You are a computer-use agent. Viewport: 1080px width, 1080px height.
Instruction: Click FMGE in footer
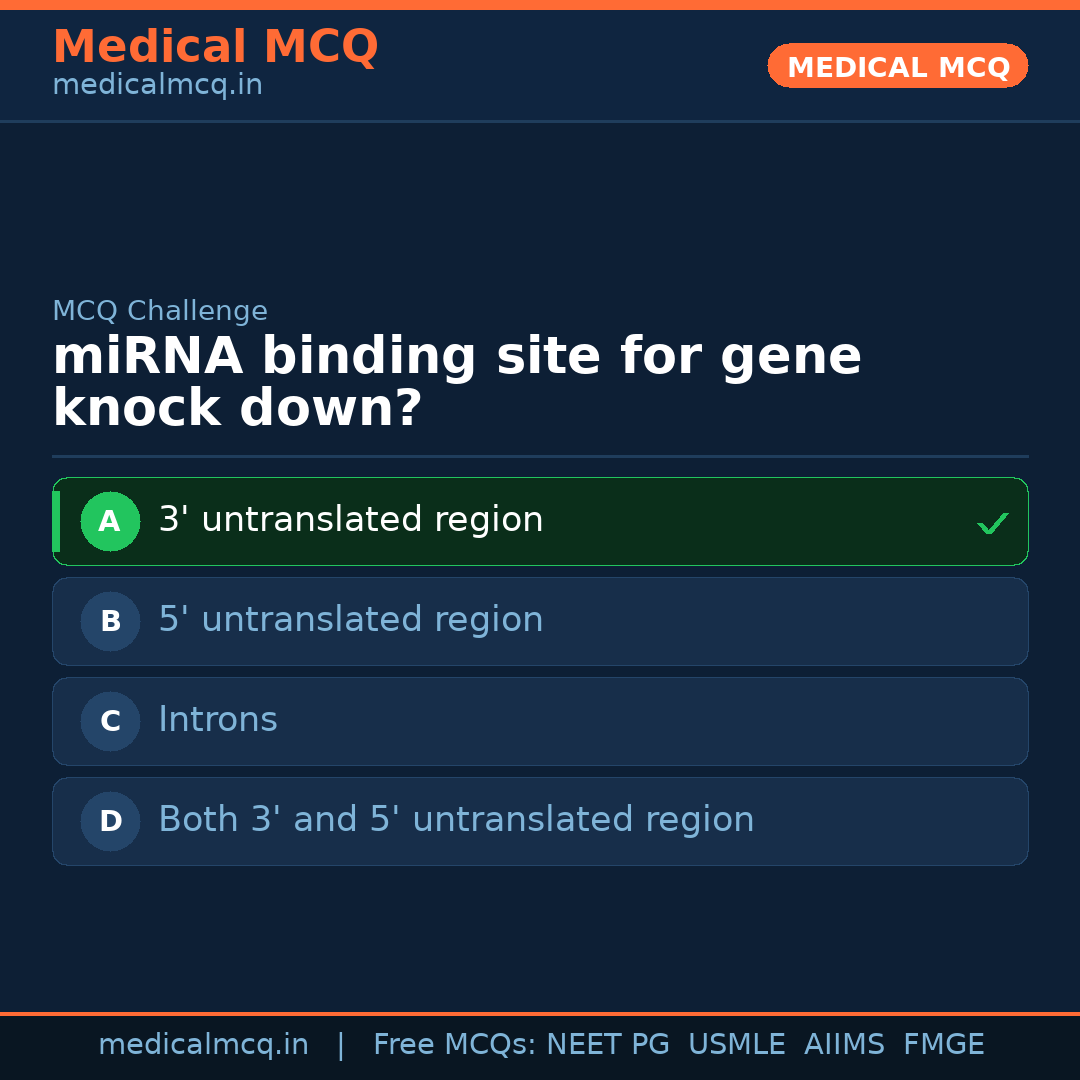click(943, 1045)
